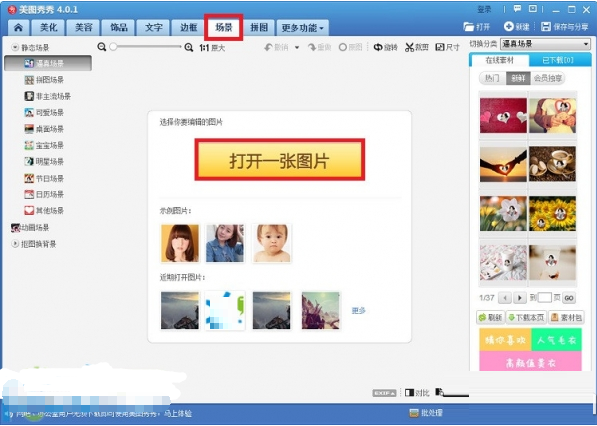Switch to the 美容 tab

click(x=83, y=28)
